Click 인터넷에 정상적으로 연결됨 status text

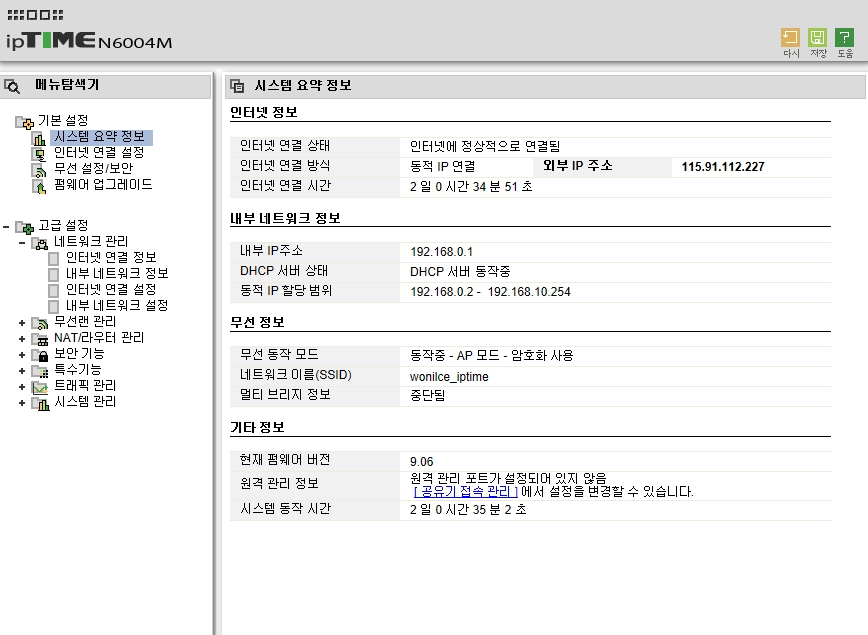(x=485, y=147)
